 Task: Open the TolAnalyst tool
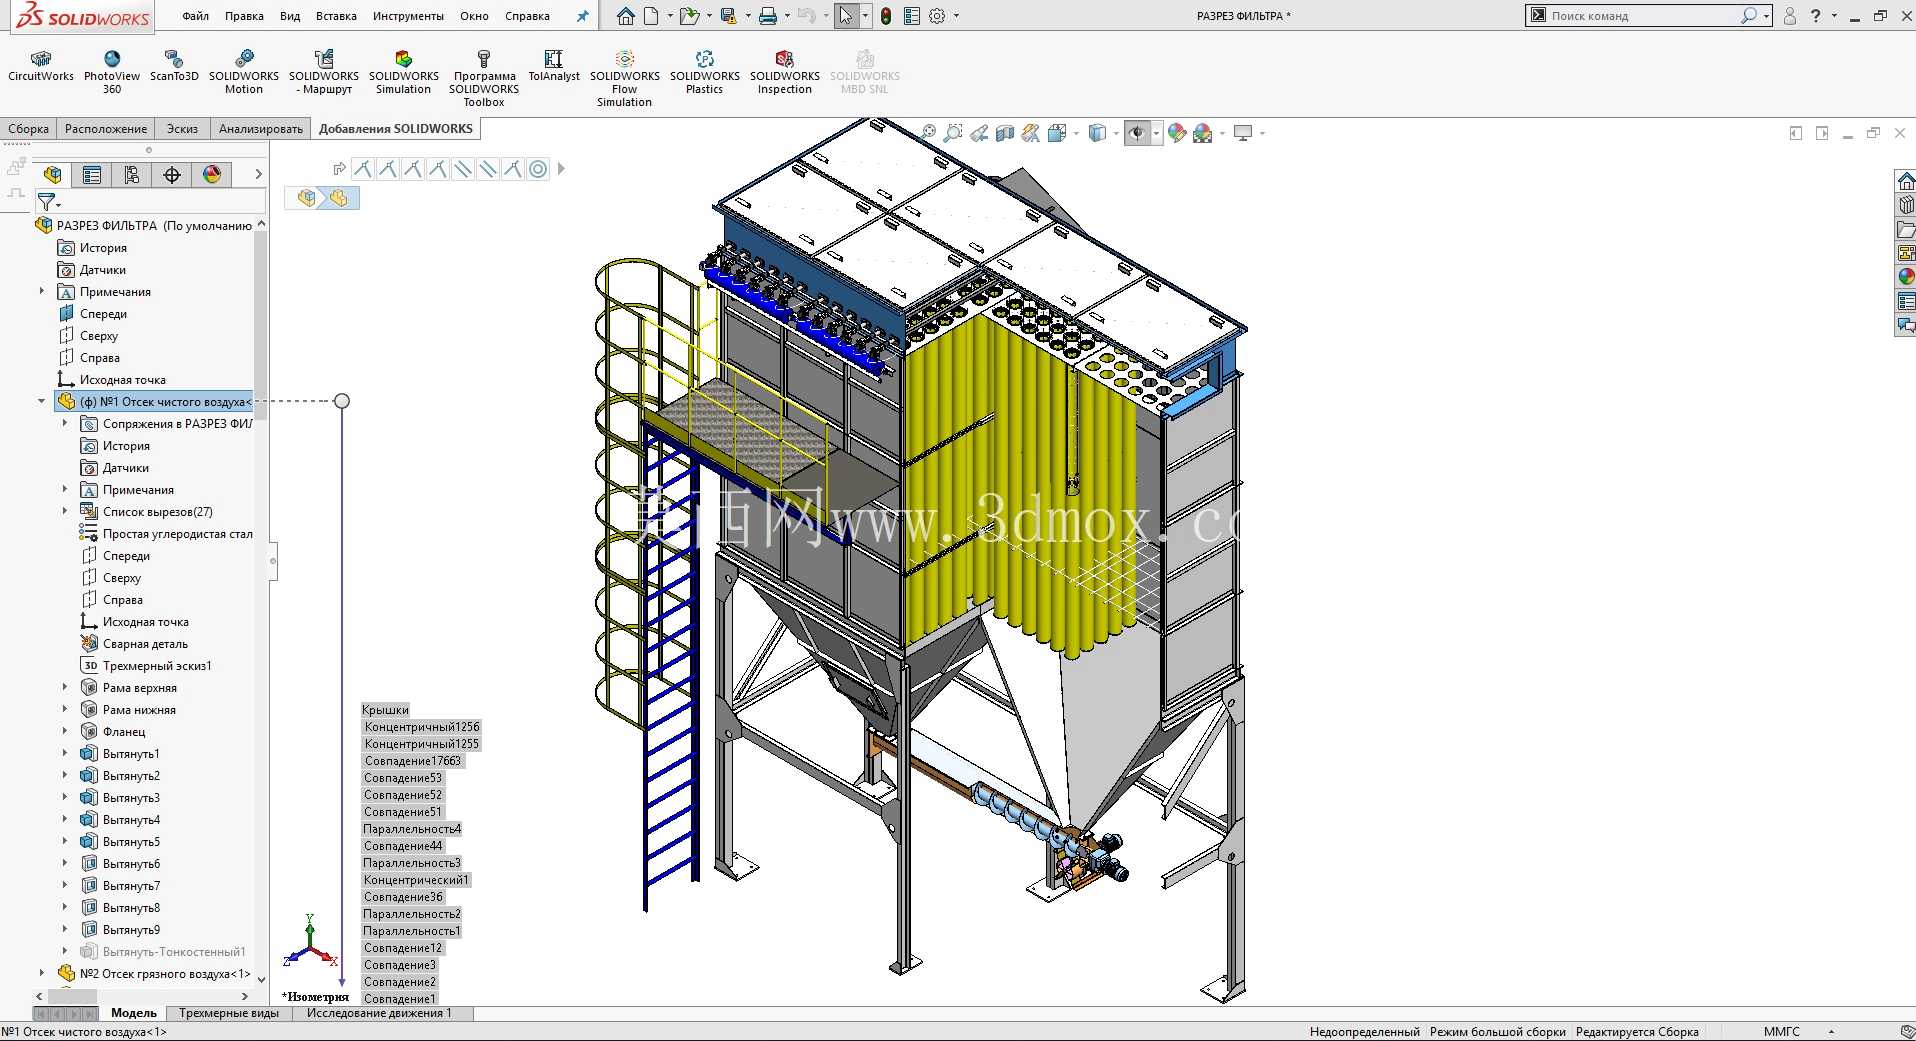[554, 66]
